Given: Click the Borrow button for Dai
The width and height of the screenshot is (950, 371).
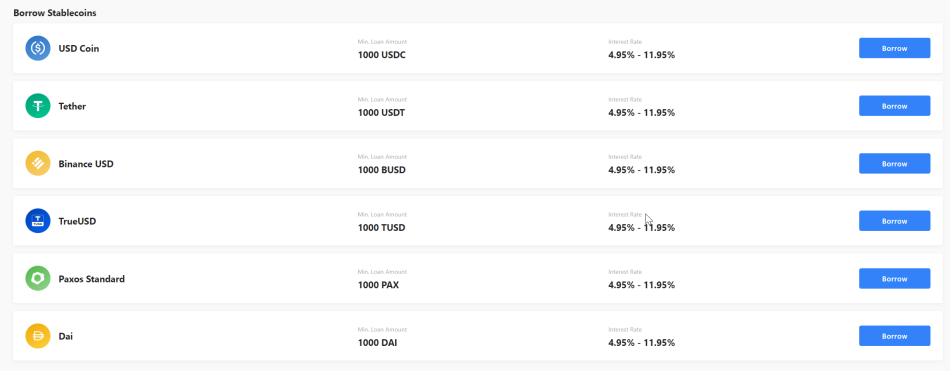Looking at the screenshot, I should coord(894,336).
